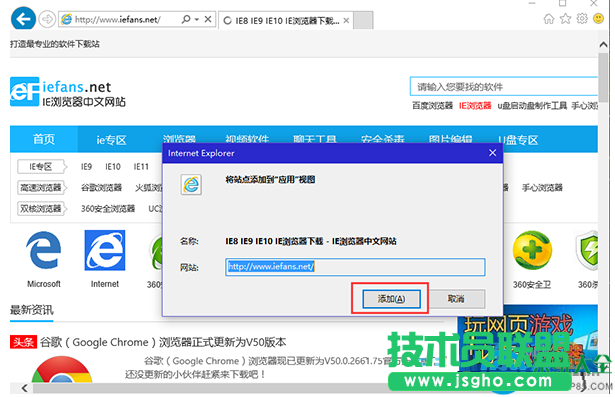Screen dimensions: 615x397
Task: Open the red IE浏览器 hot link
Action: coord(475,106)
